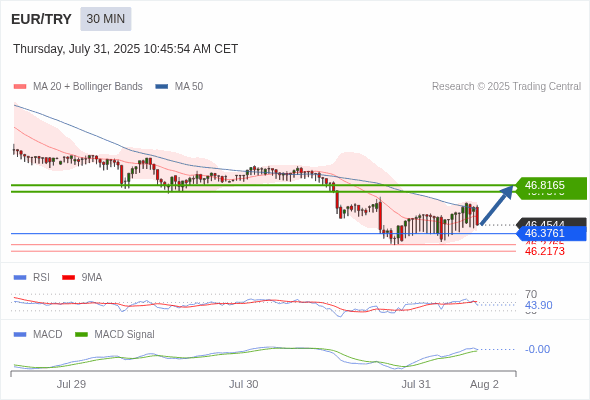Click the date 'Thursday, July 31, 2025 10:45:54 AM CET'

tap(125, 49)
